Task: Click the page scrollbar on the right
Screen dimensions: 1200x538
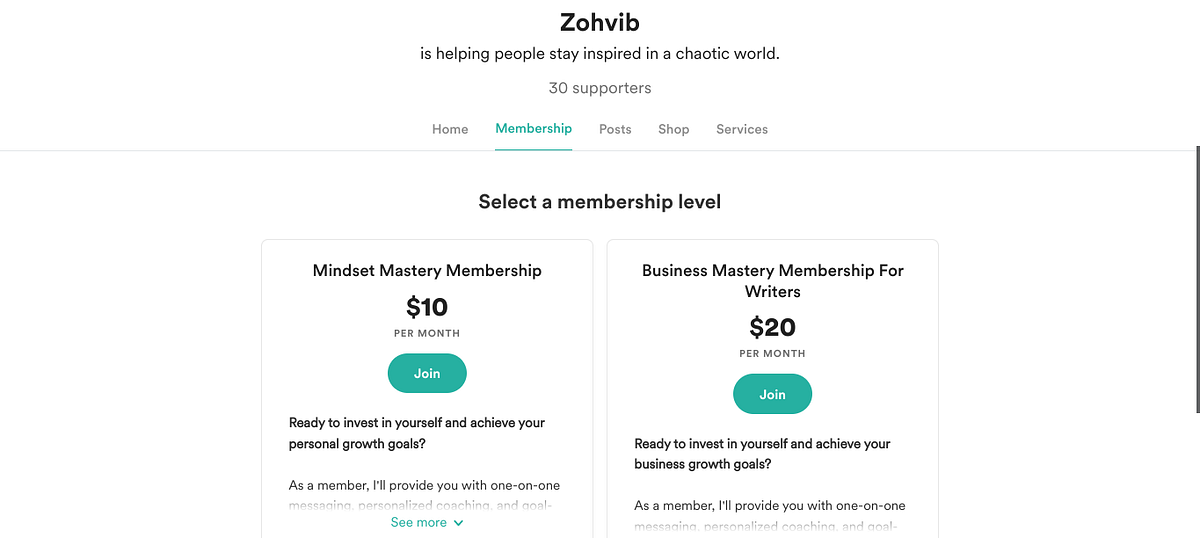Action: (1197, 280)
